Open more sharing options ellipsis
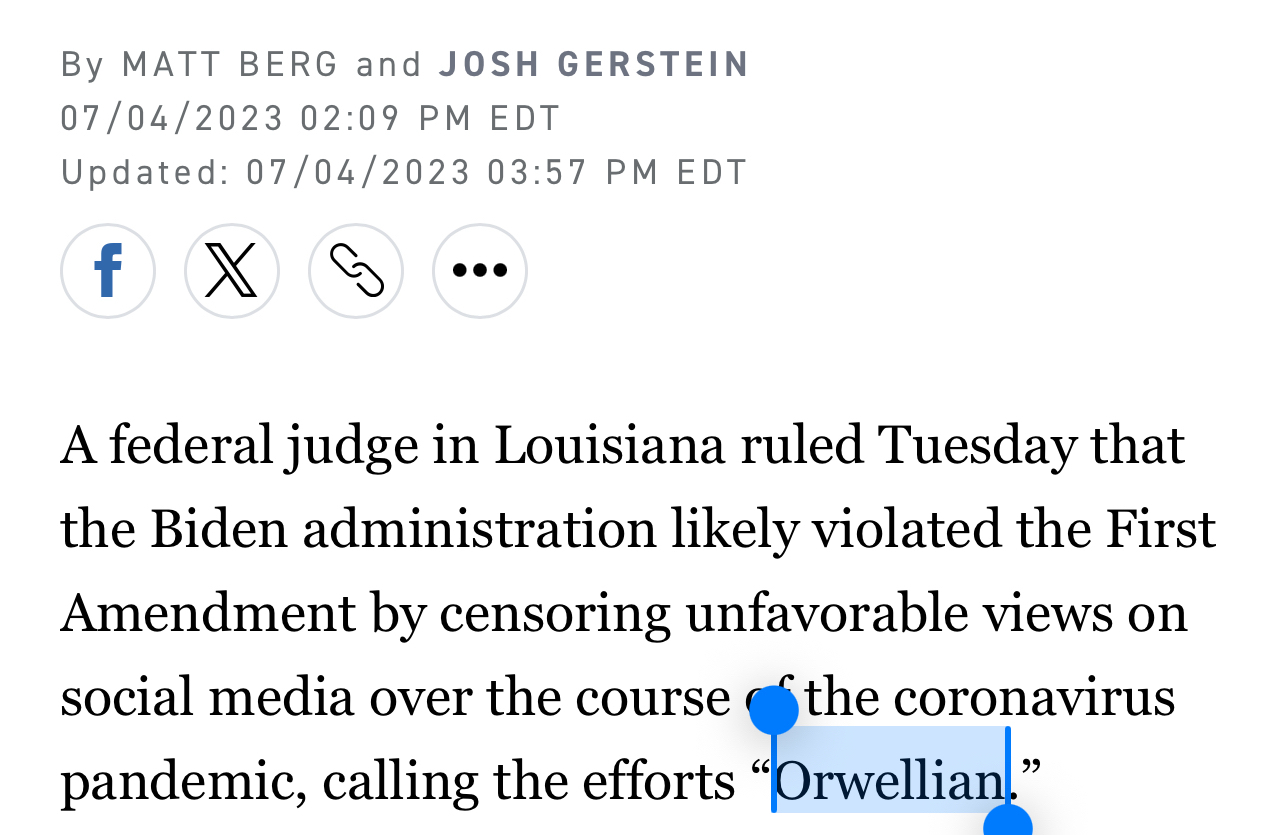The height and width of the screenshot is (835, 1284). [x=480, y=271]
